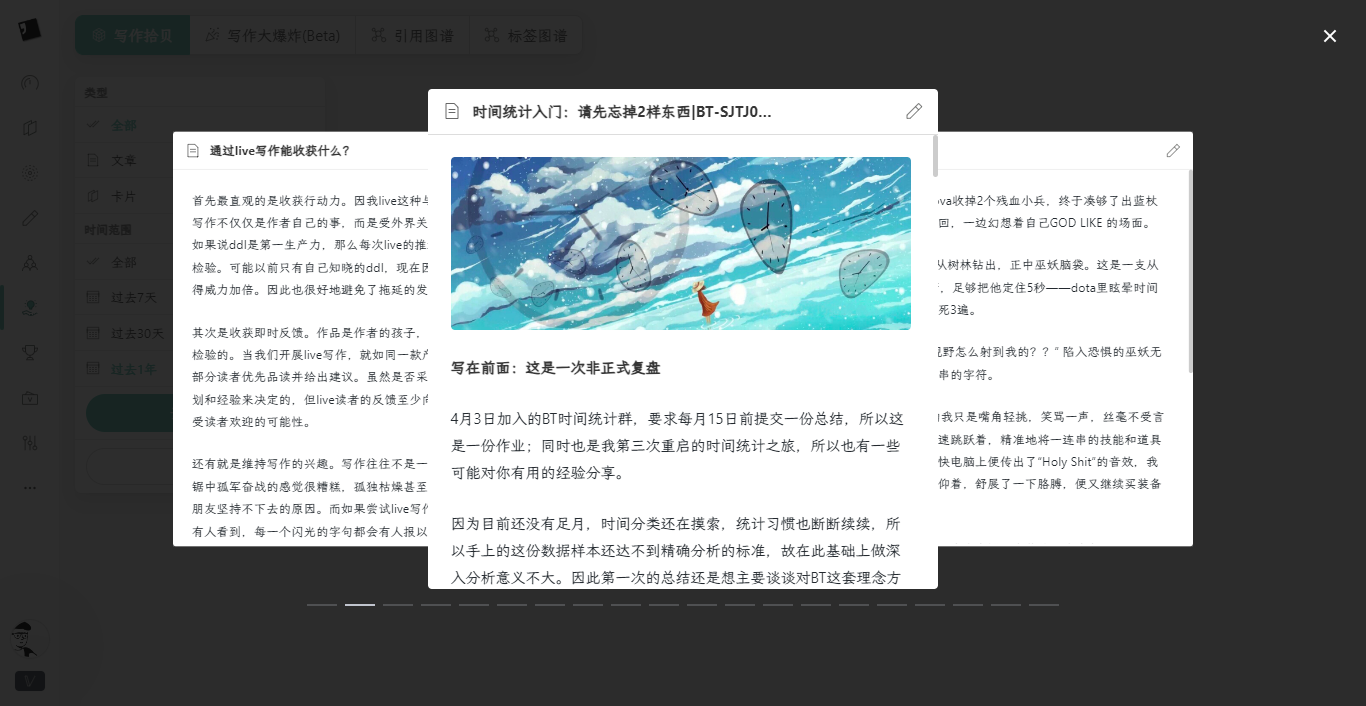Click the edit pencil on the 时间统计入门 card
The image size is (1366, 706).
(914, 111)
